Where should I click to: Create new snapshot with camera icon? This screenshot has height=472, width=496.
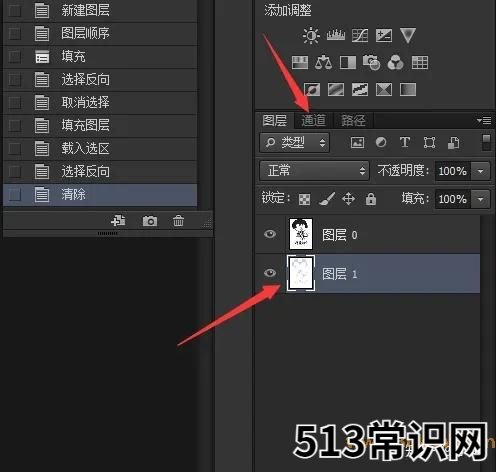(x=150, y=221)
